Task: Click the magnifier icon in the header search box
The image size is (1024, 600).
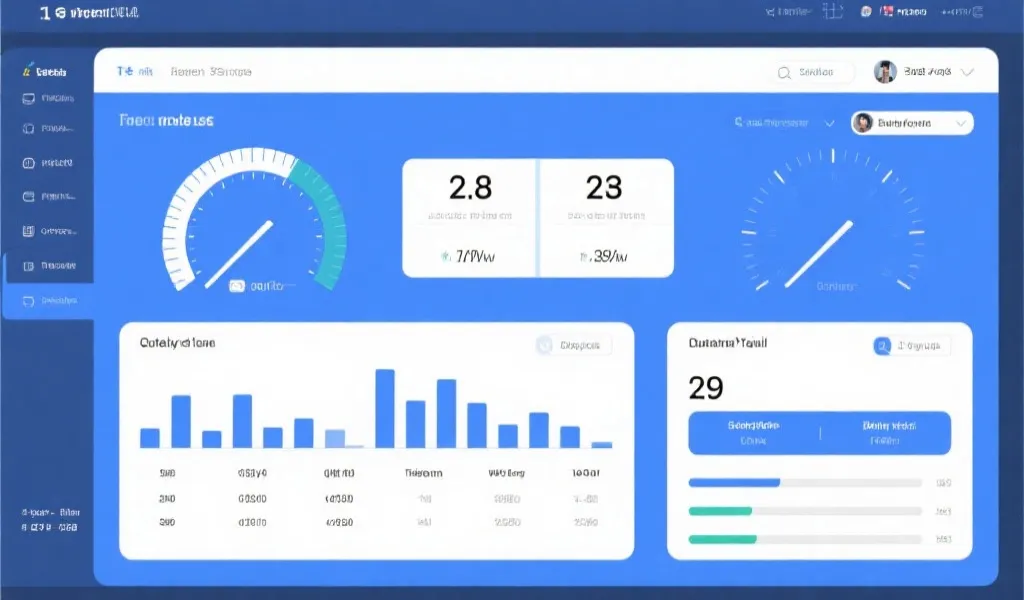Action: point(784,72)
